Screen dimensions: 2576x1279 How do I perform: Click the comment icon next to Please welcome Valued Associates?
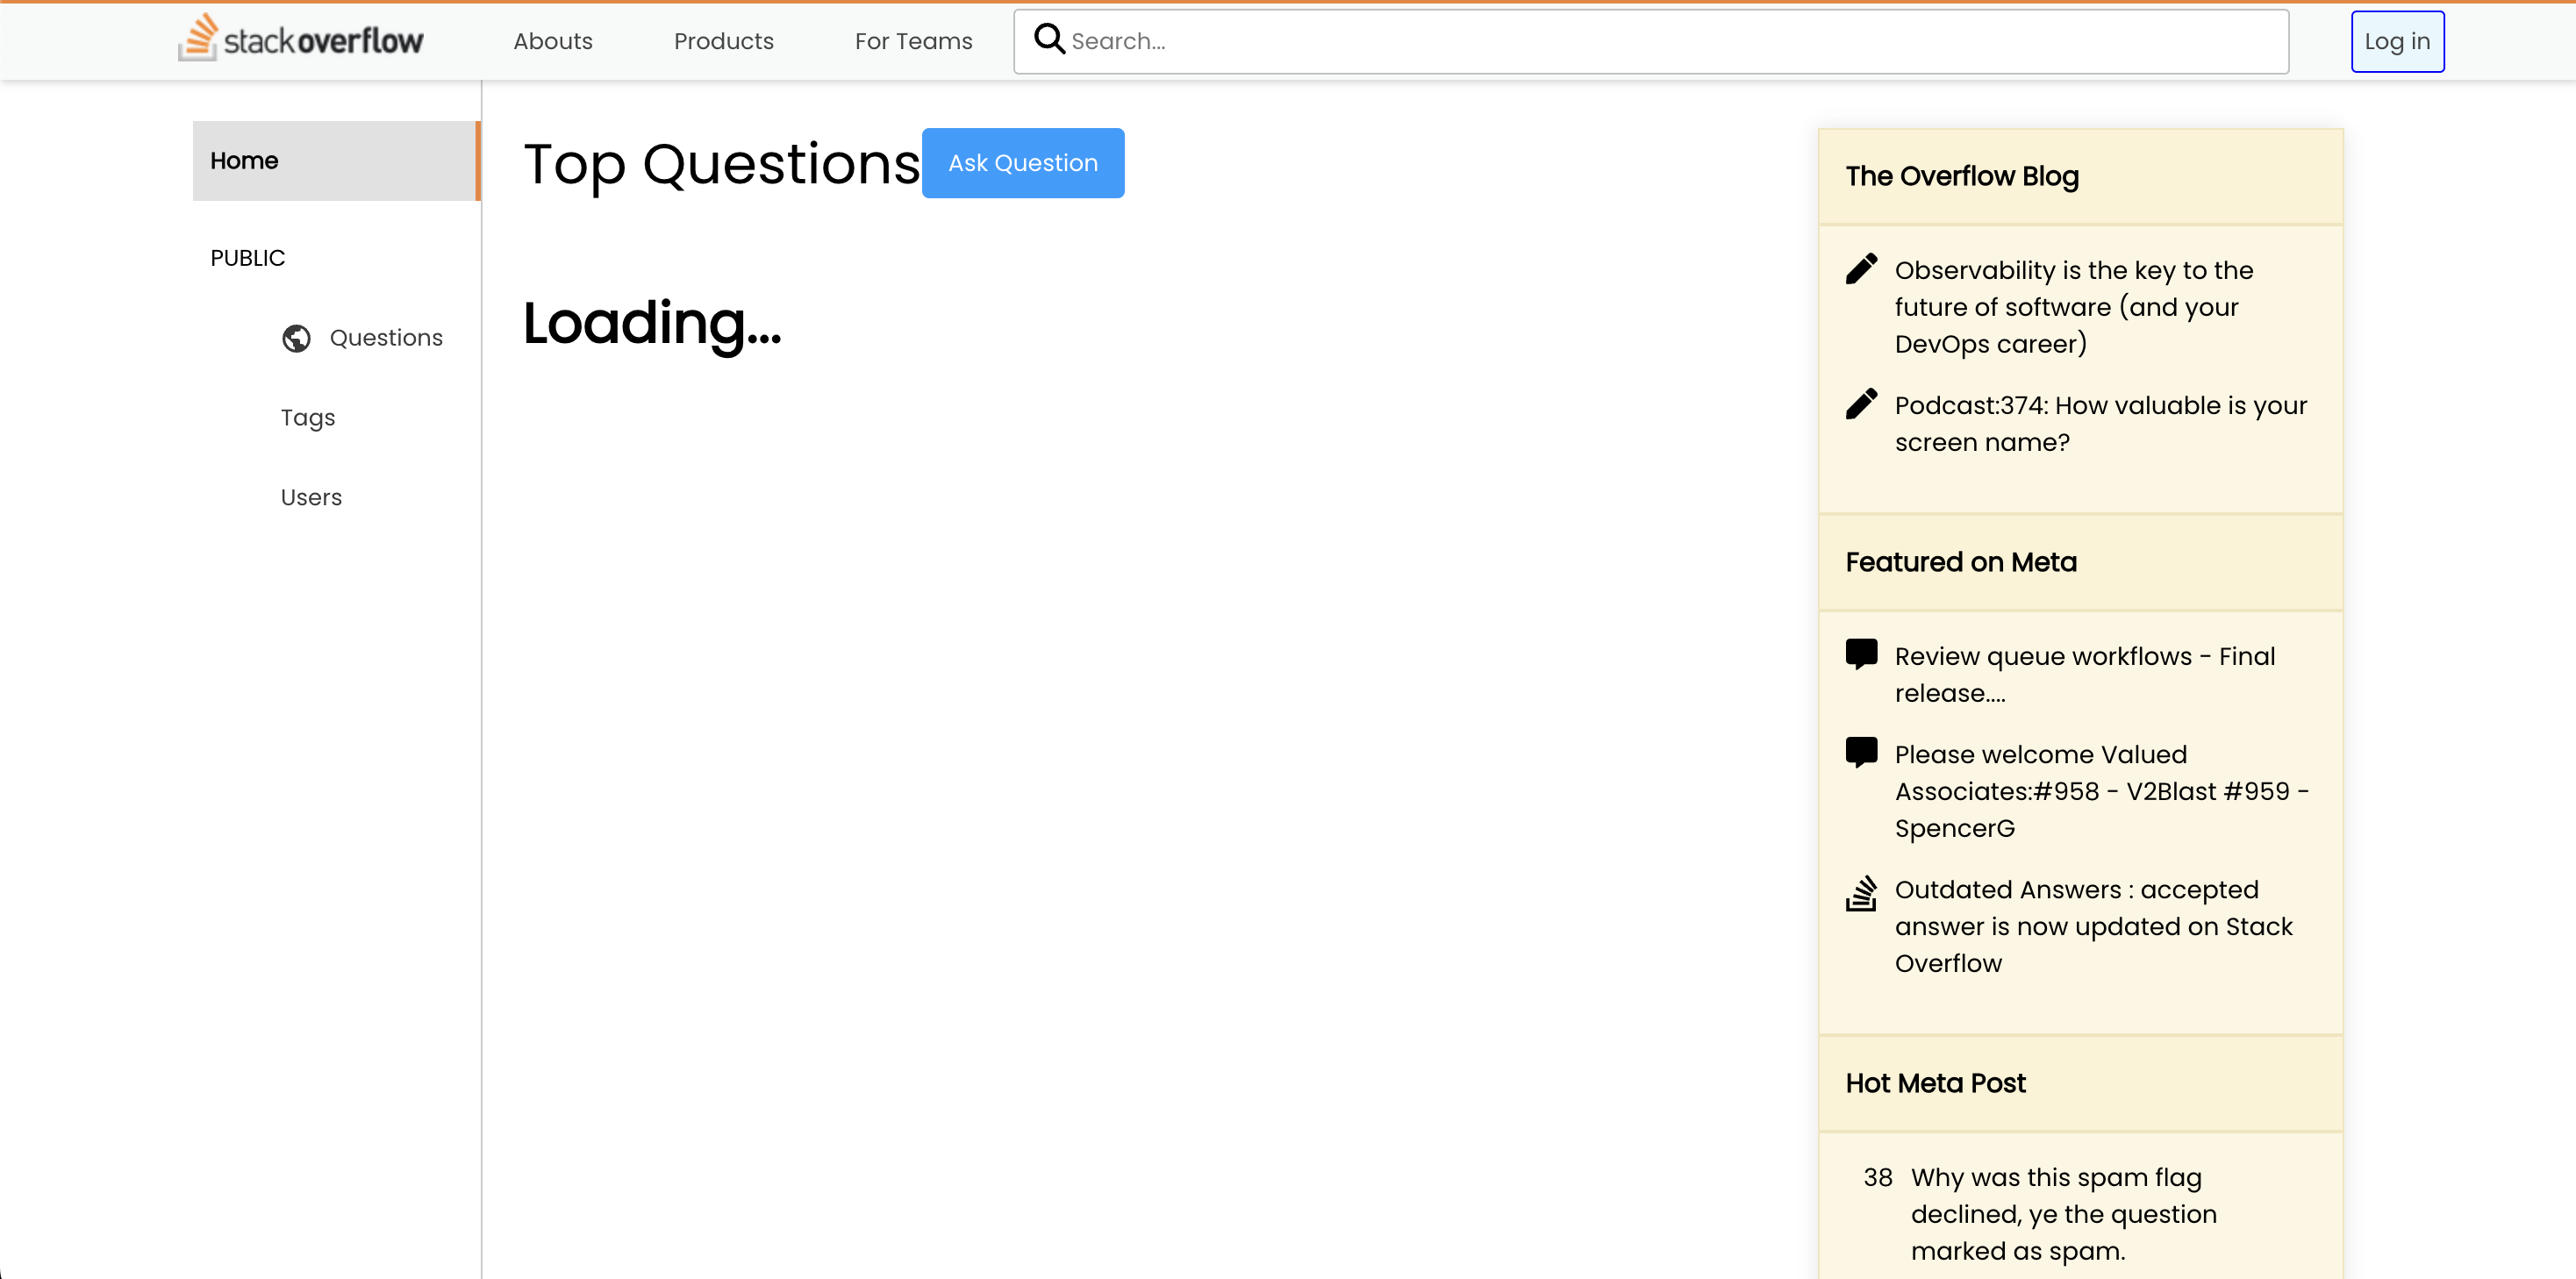pos(1862,752)
